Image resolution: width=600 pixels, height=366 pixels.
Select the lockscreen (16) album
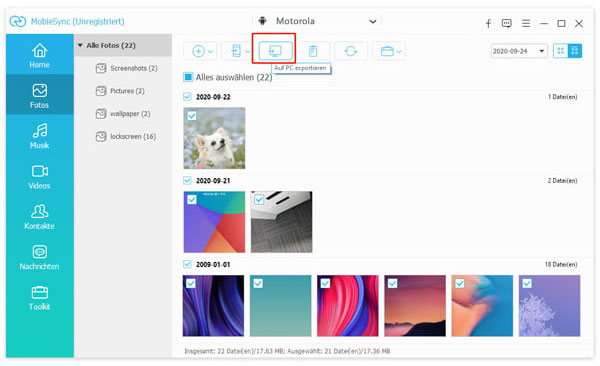click(x=126, y=137)
